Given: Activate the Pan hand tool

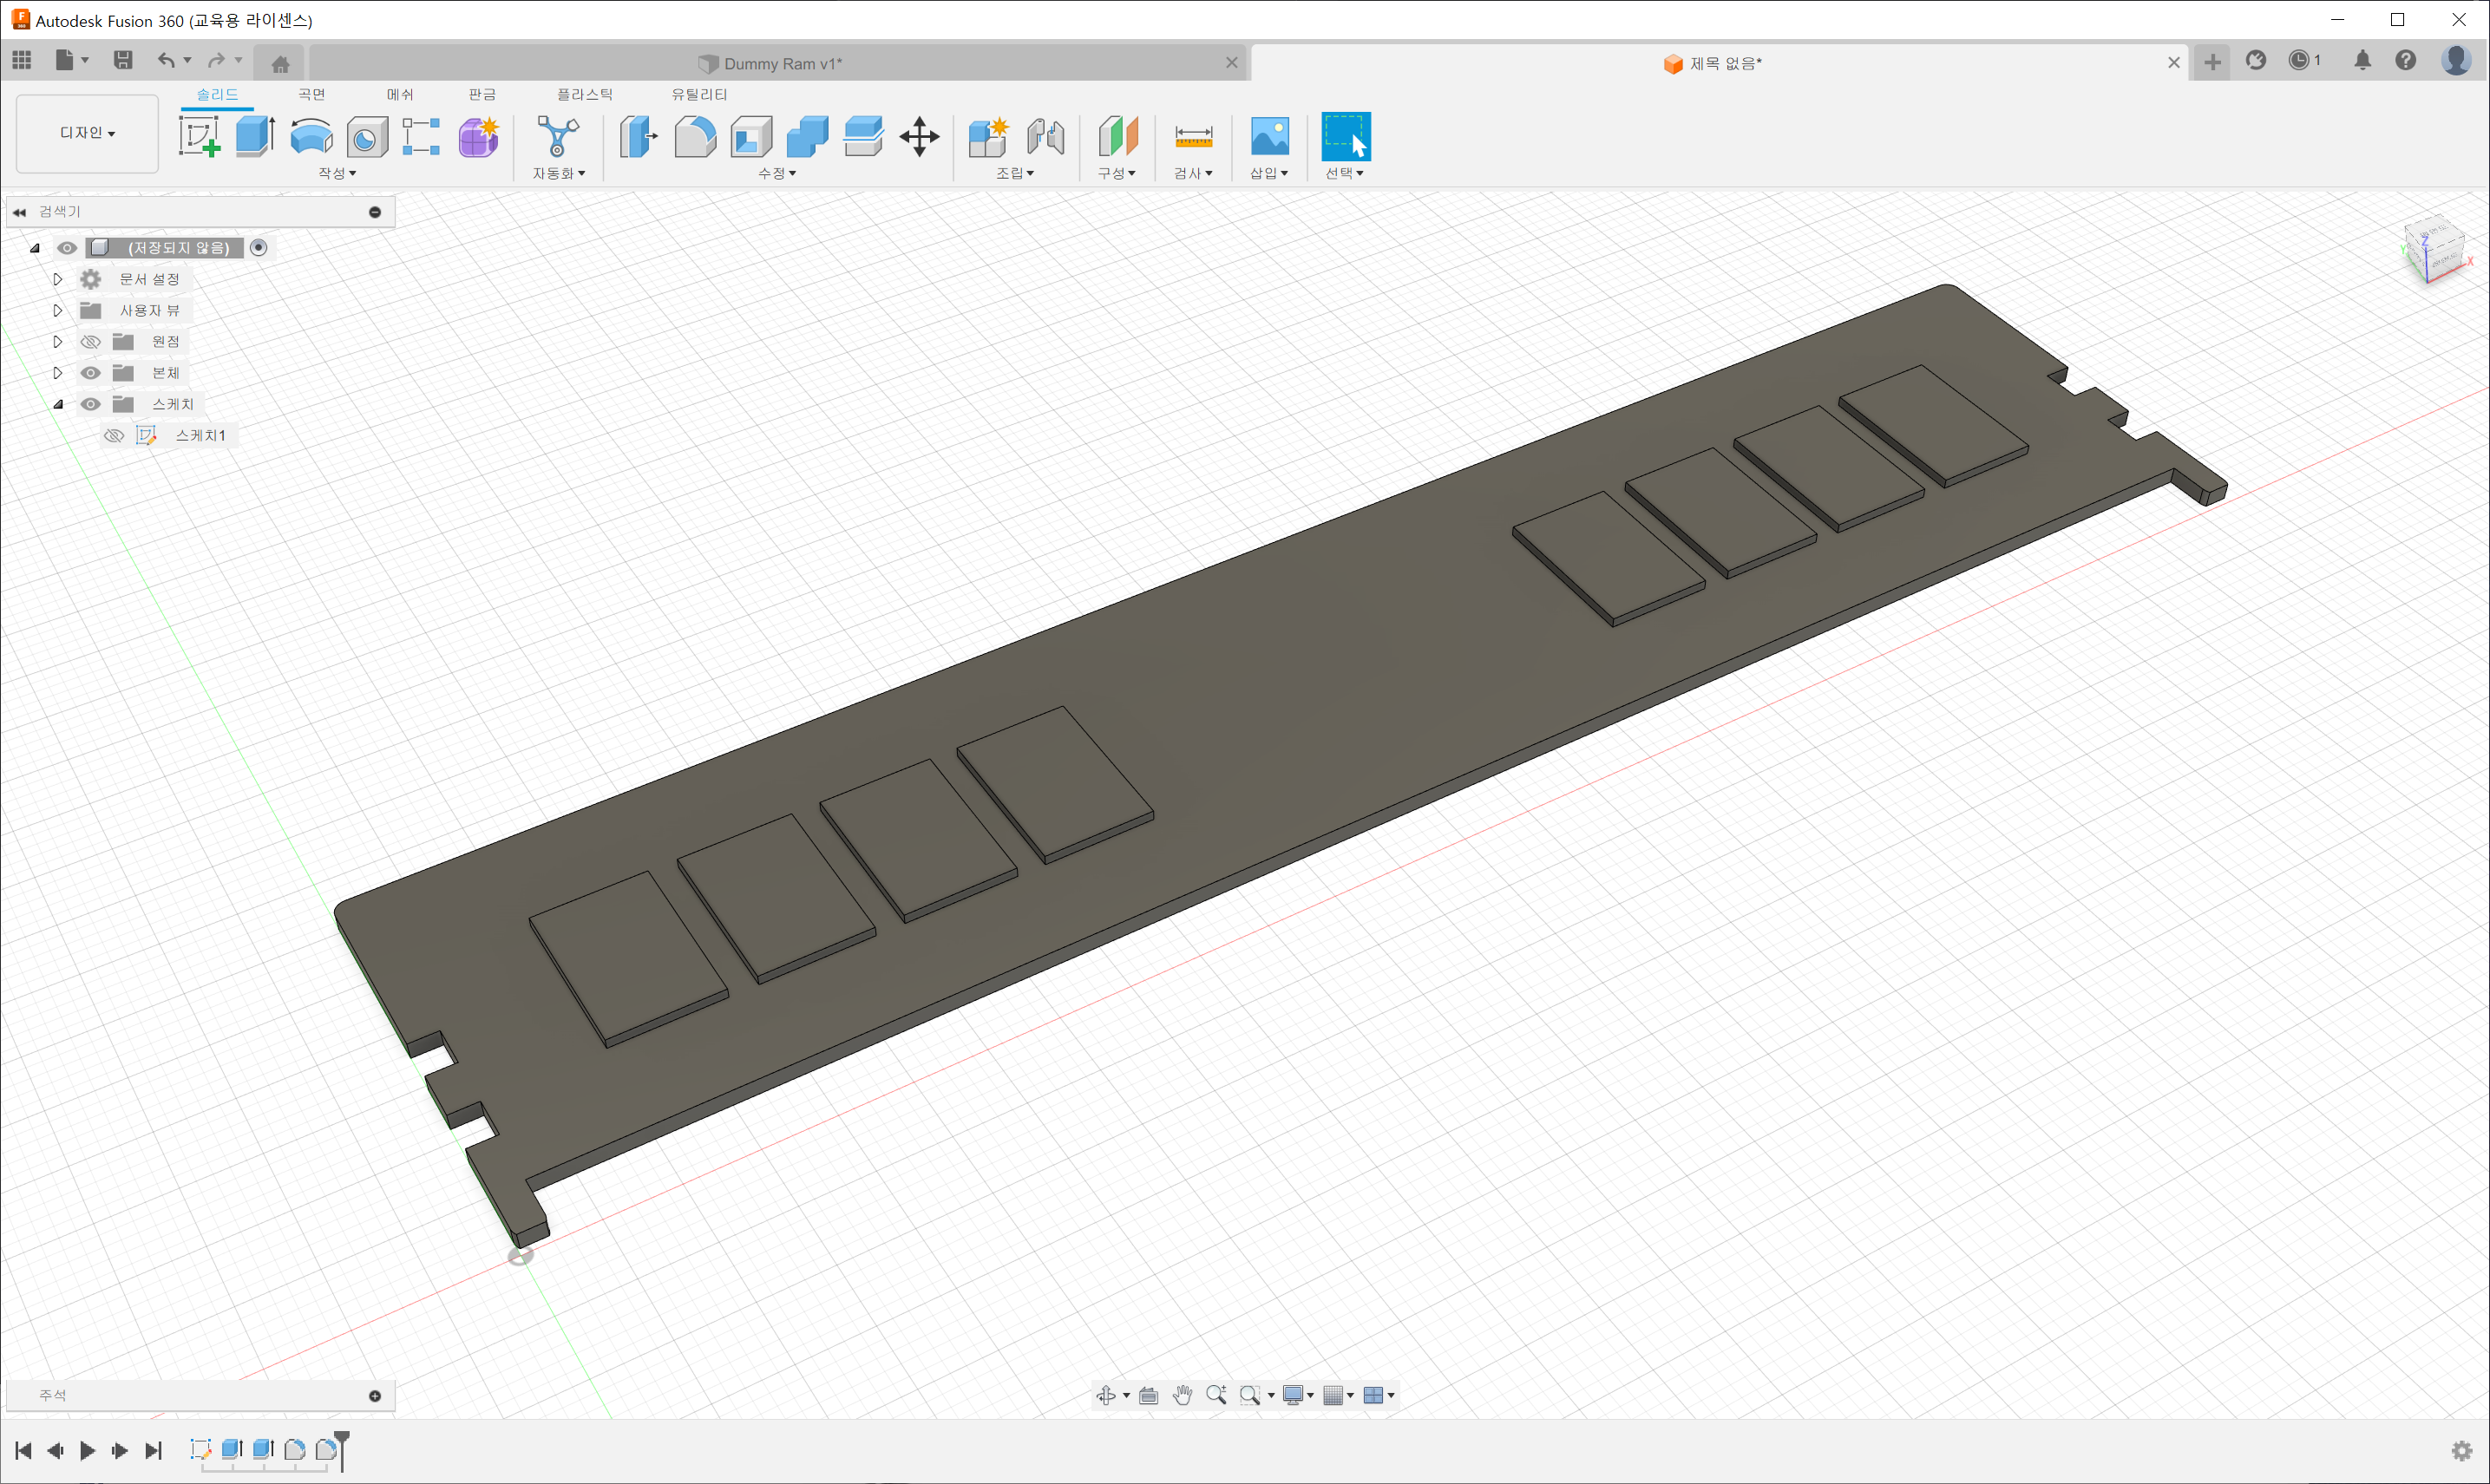Looking at the screenshot, I should (1183, 1395).
